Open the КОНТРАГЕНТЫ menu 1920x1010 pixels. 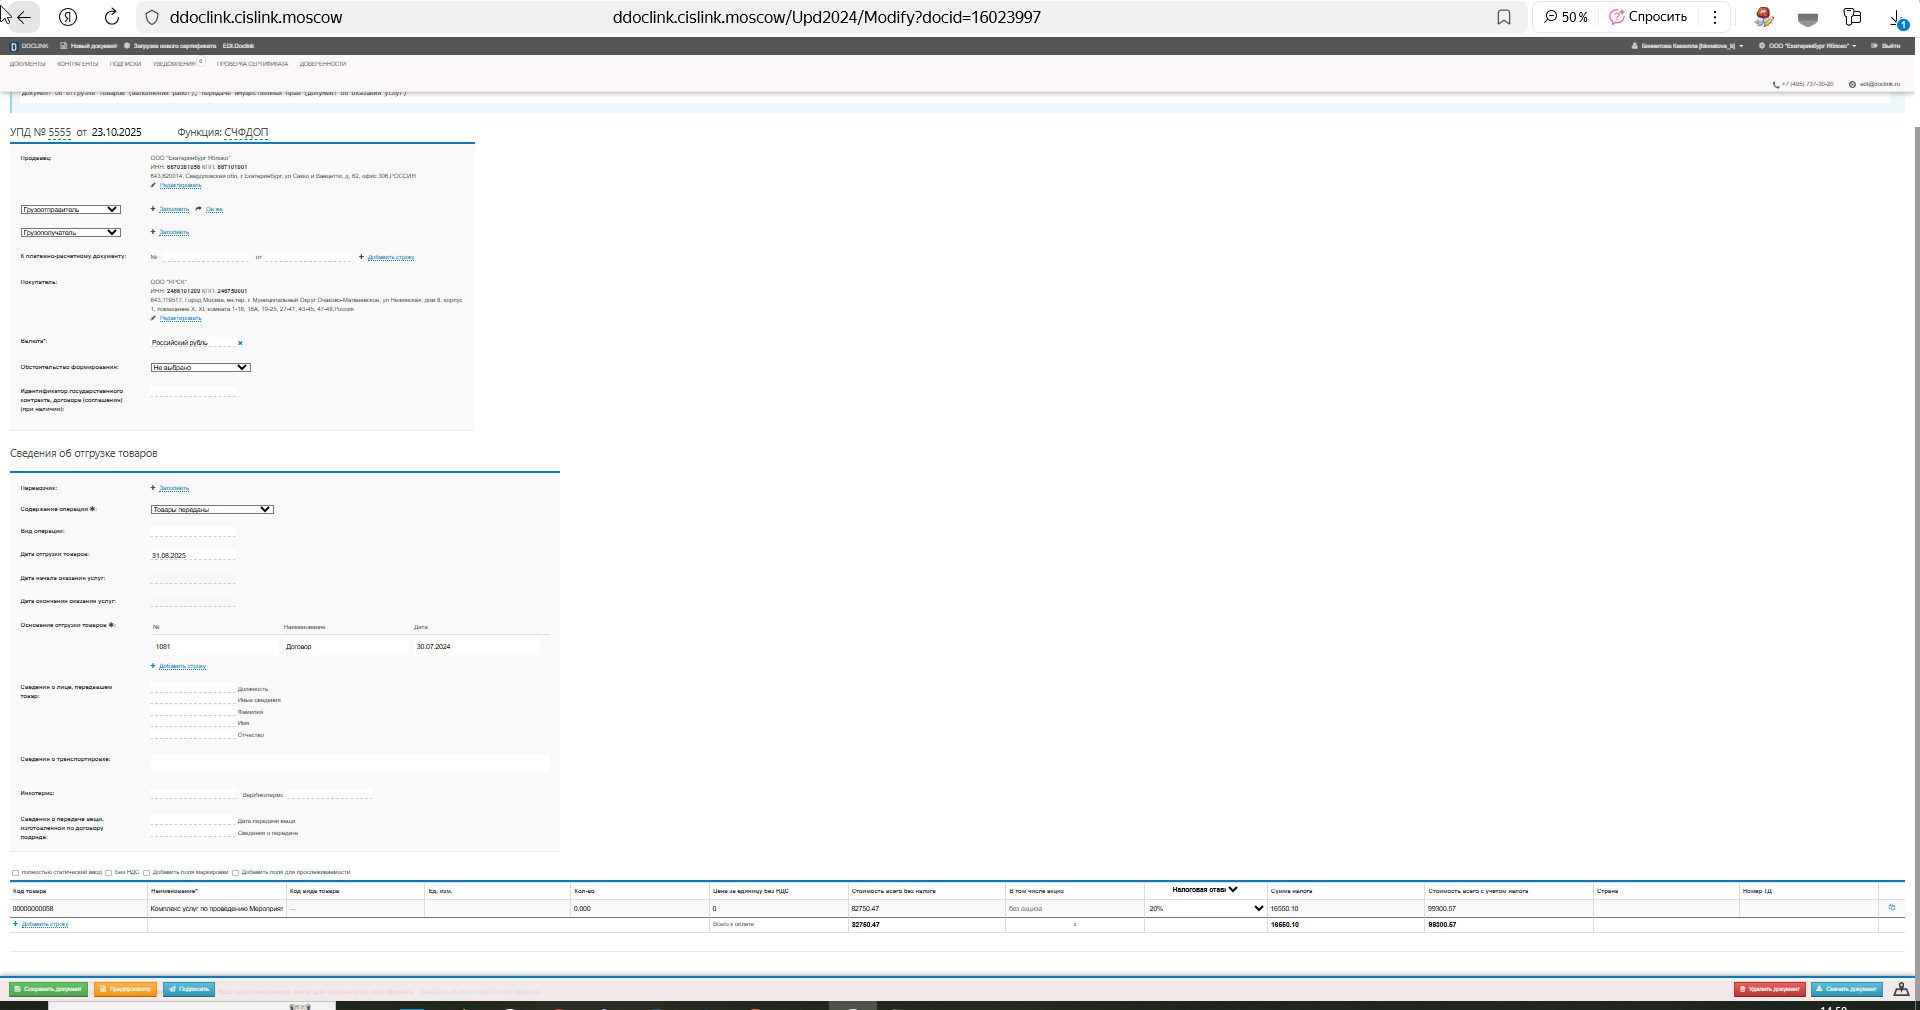tap(78, 64)
